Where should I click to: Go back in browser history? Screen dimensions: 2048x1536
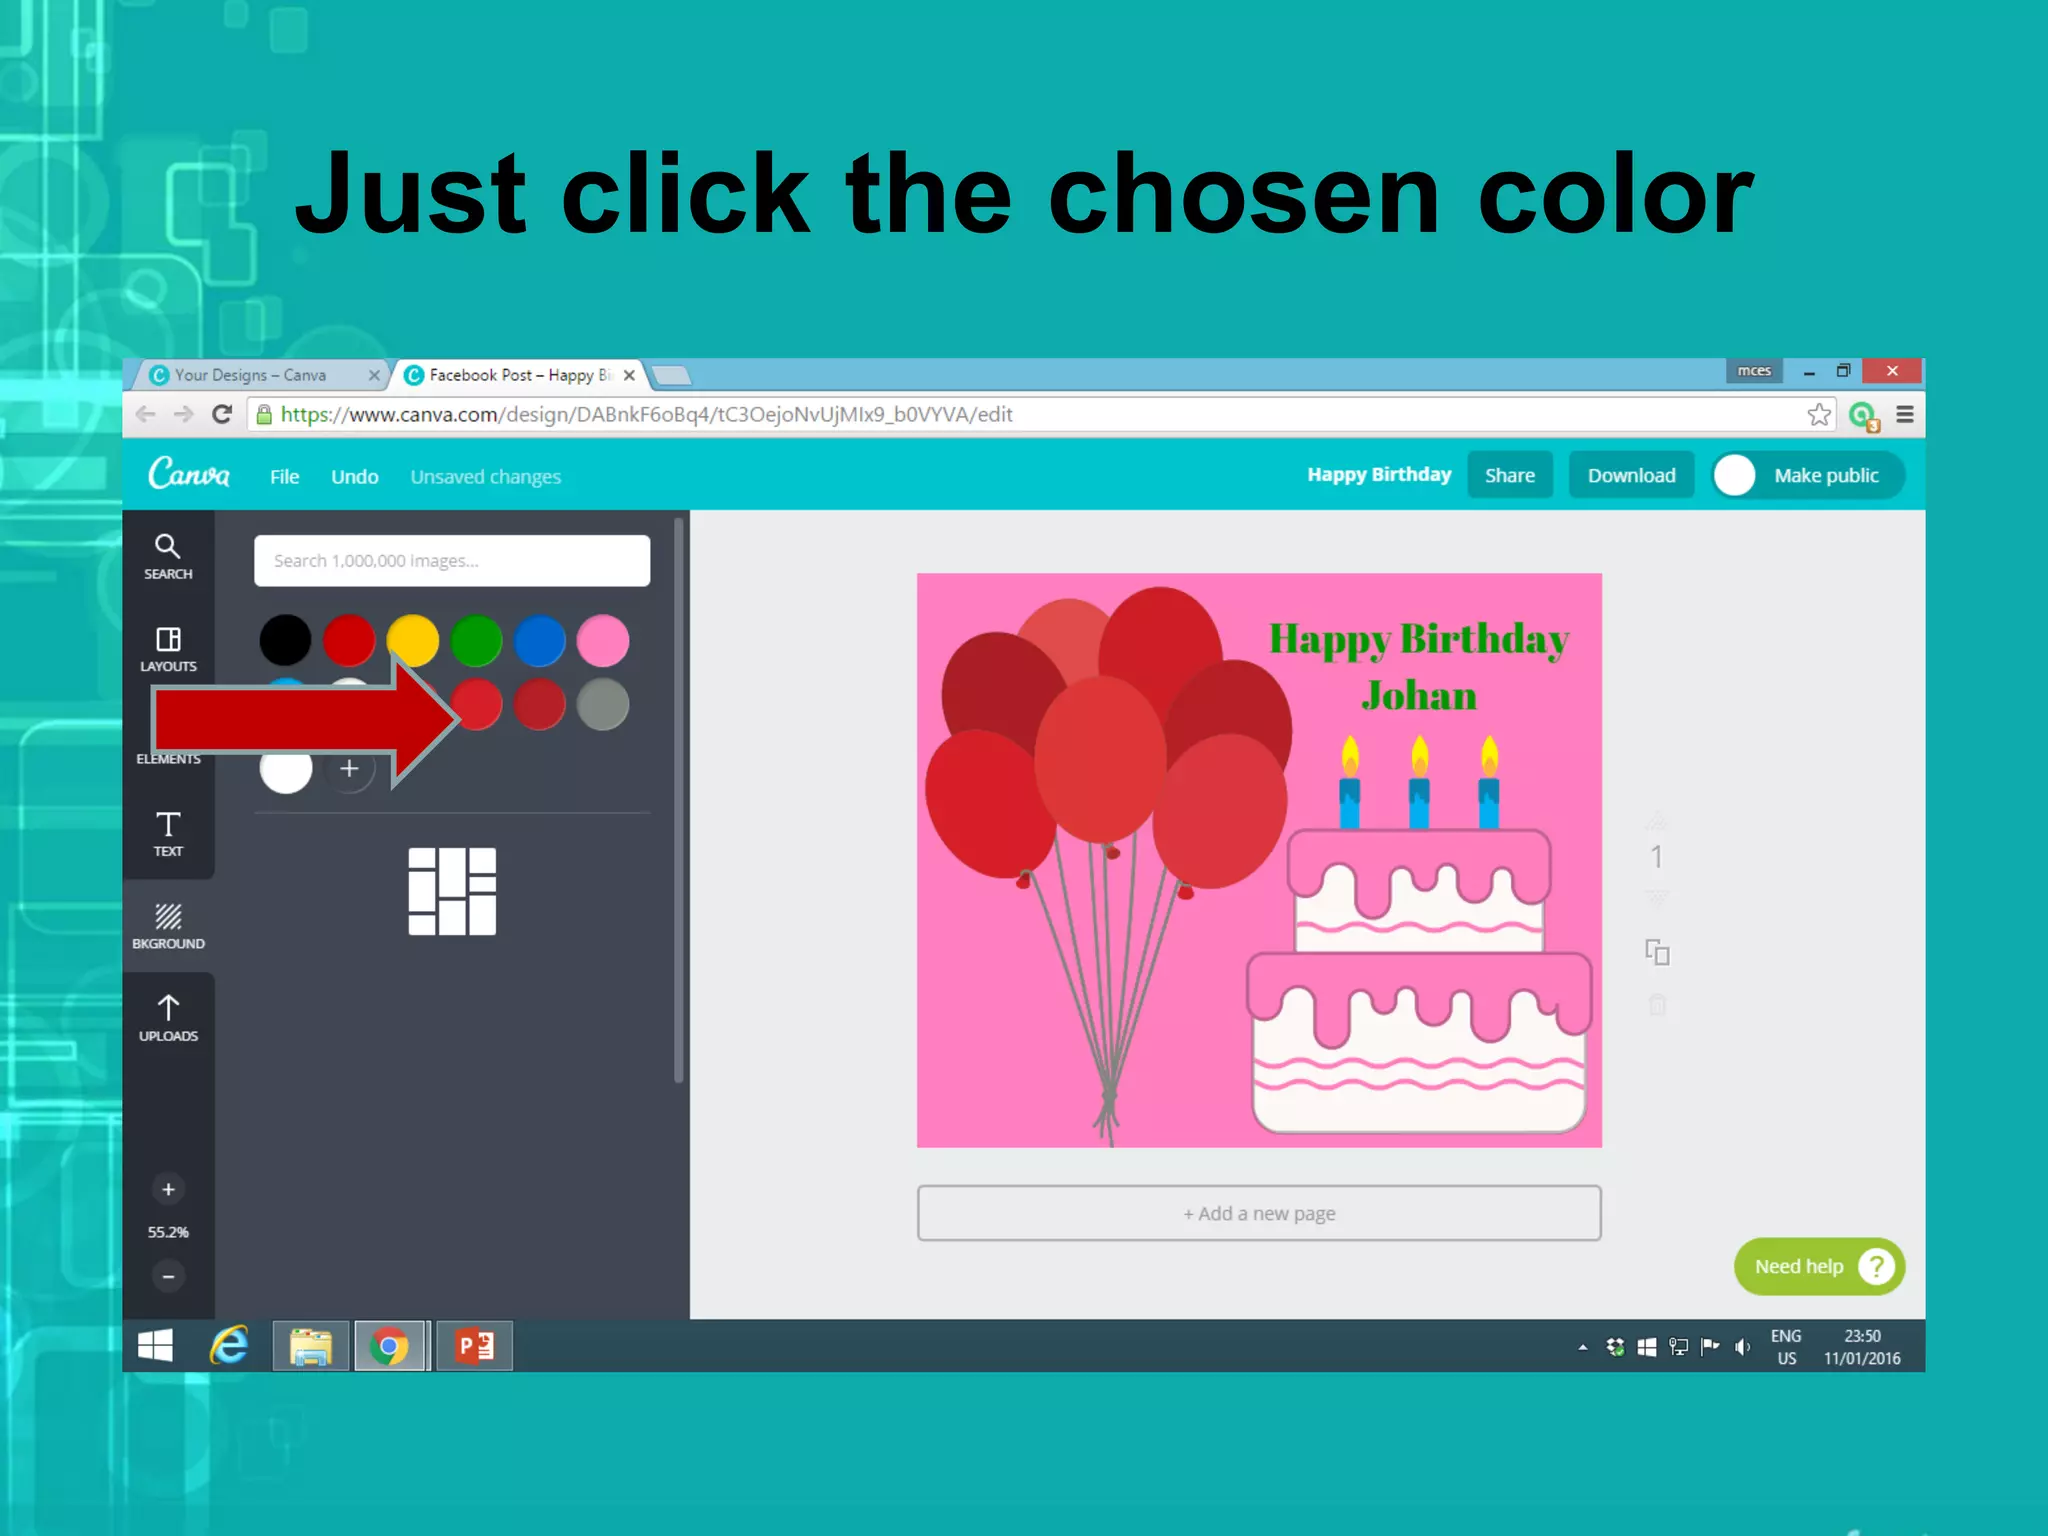145,414
